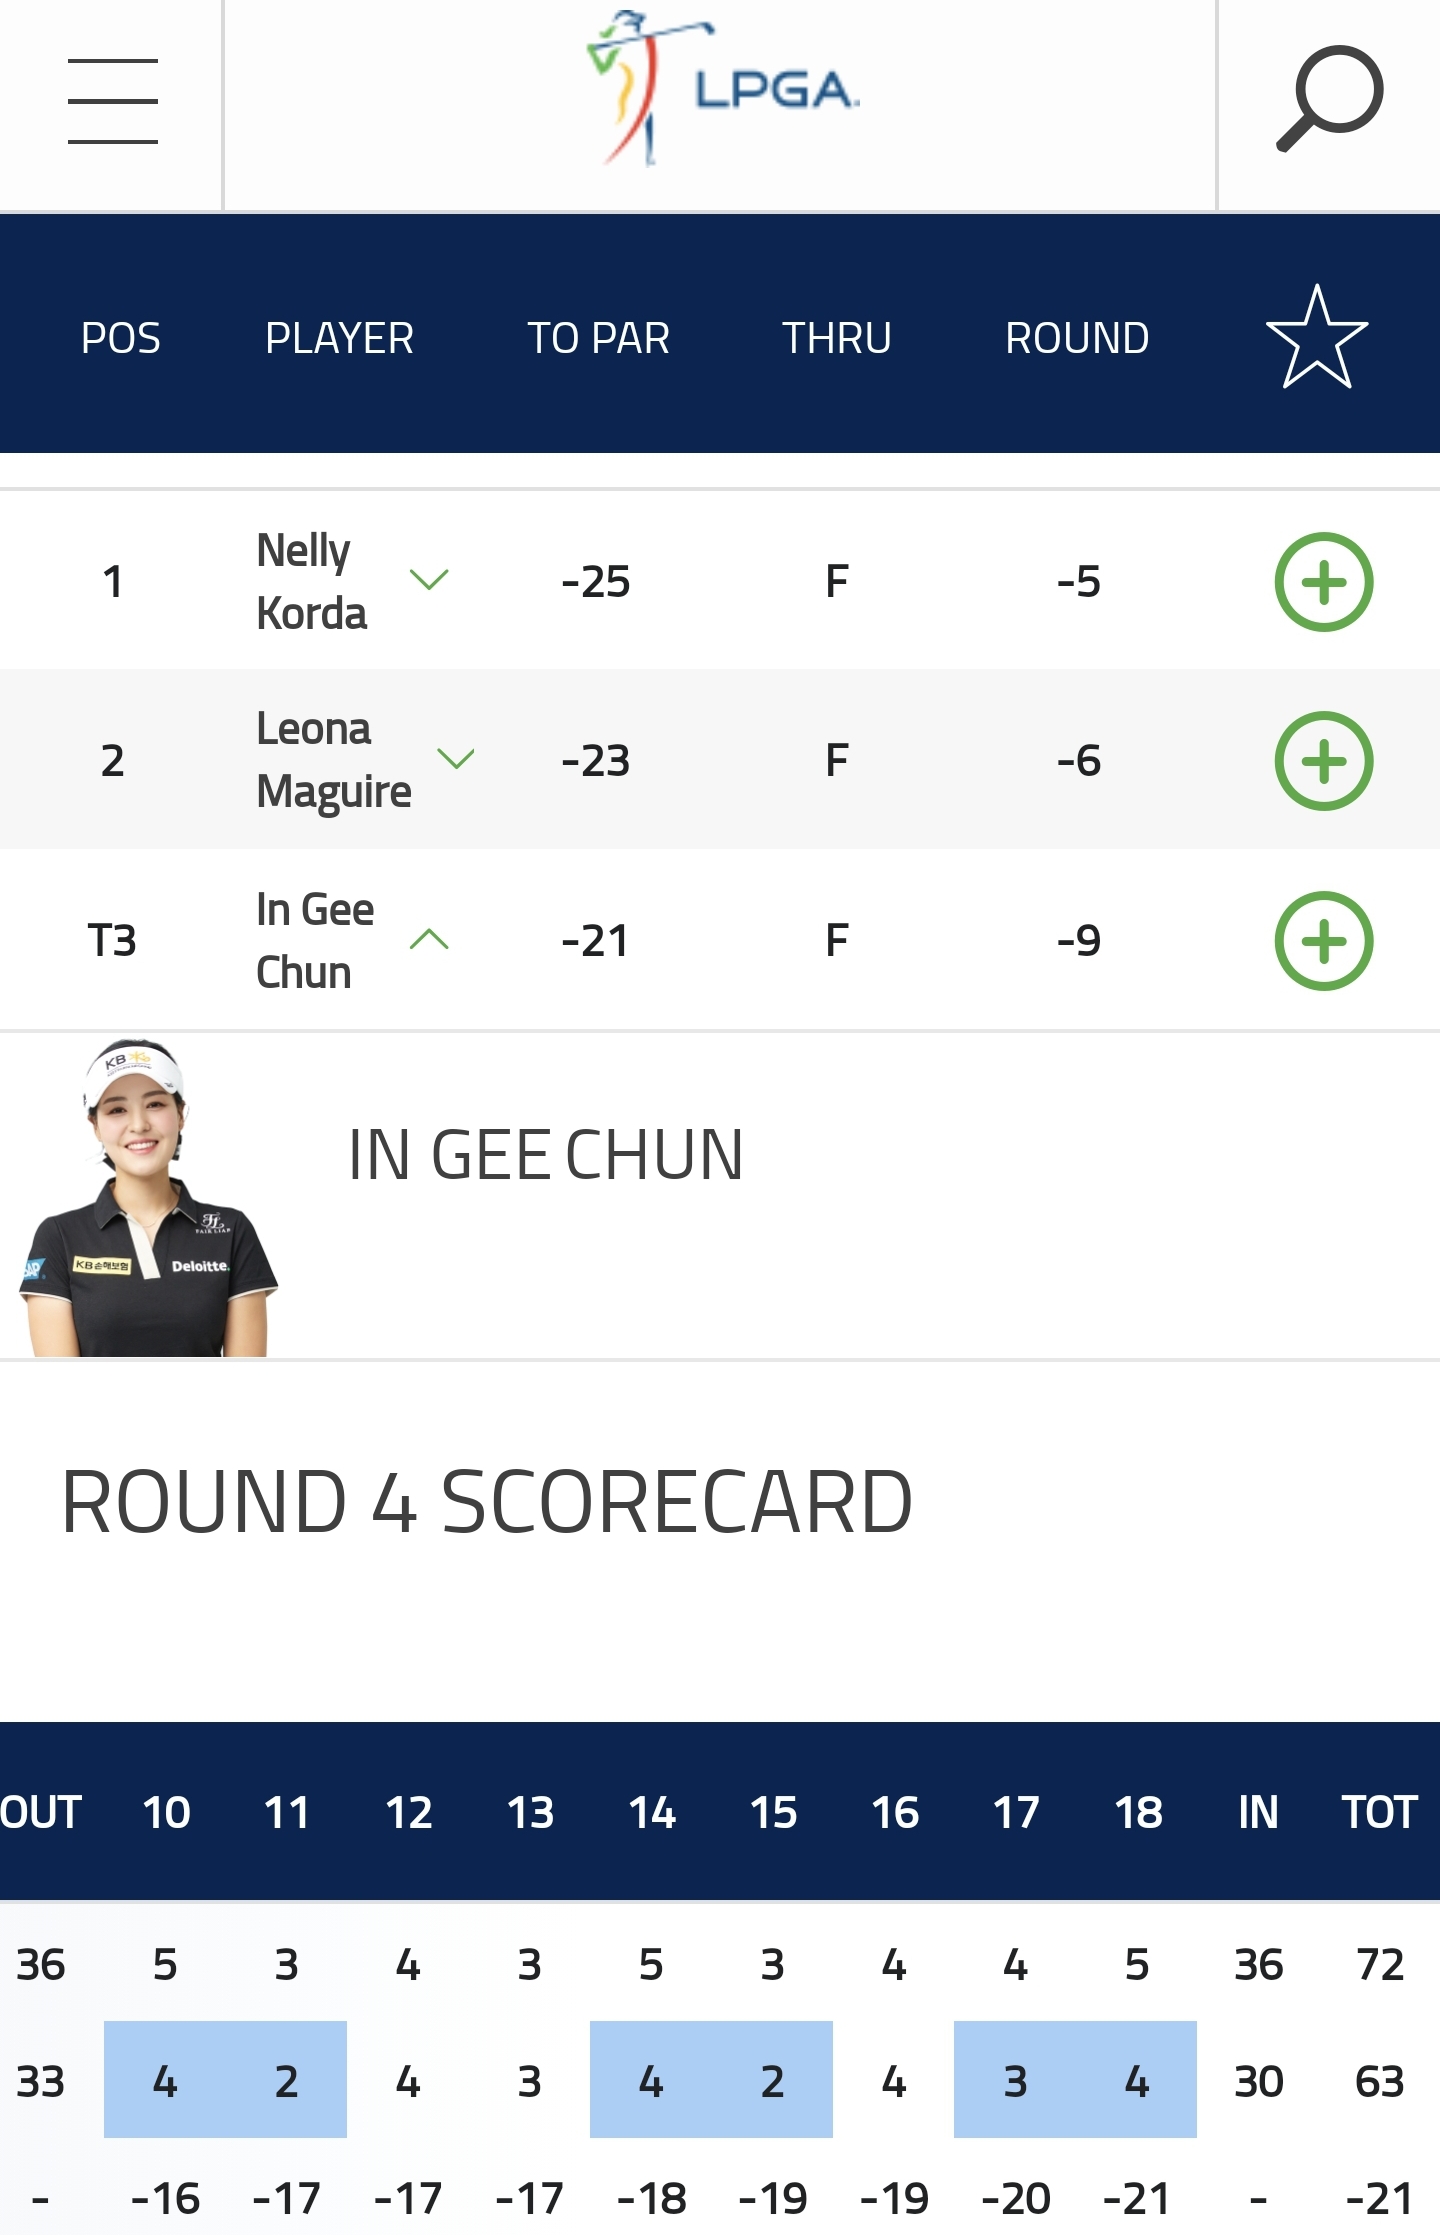Viewport: 1440px width, 2235px height.
Task: Click the PLAYER column header
Action: [339, 338]
